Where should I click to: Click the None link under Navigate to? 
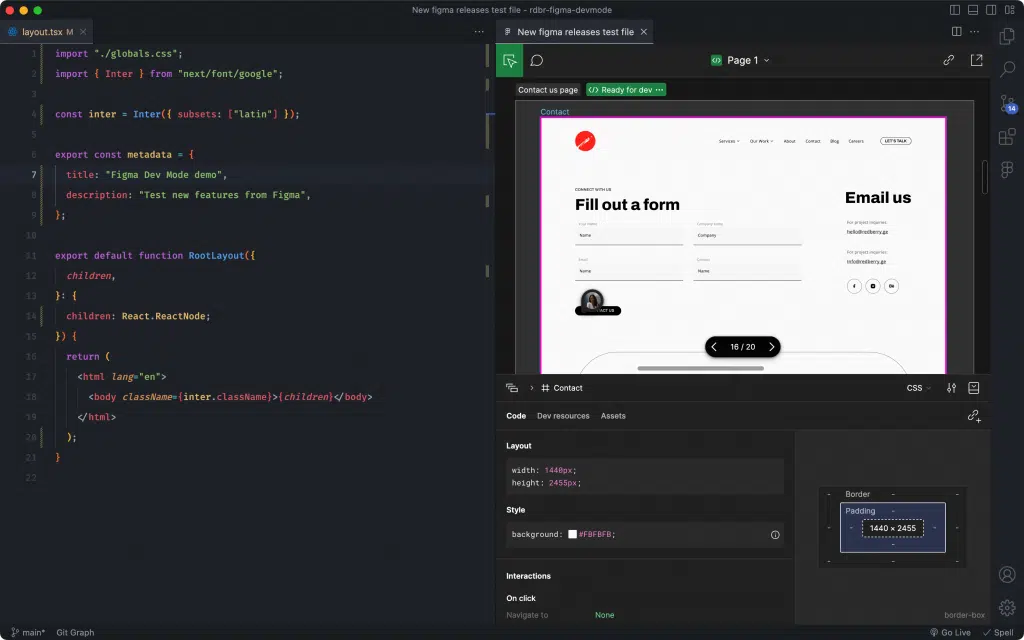[x=604, y=615]
